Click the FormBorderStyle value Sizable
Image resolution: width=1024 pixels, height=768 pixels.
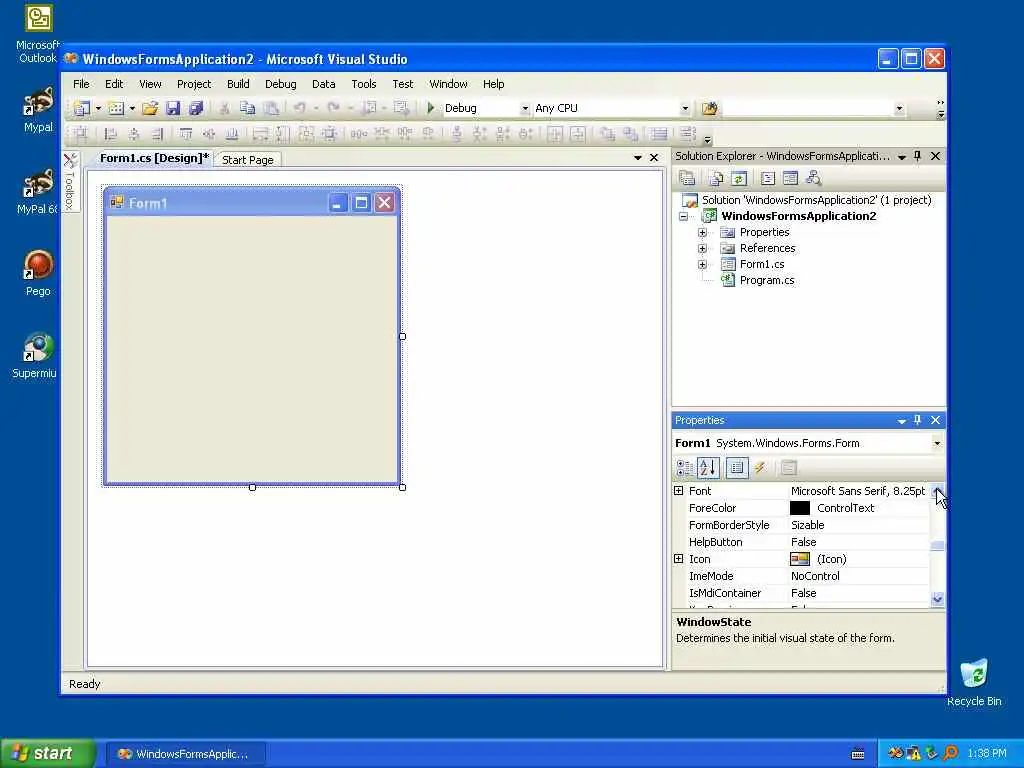tap(808, 525)
